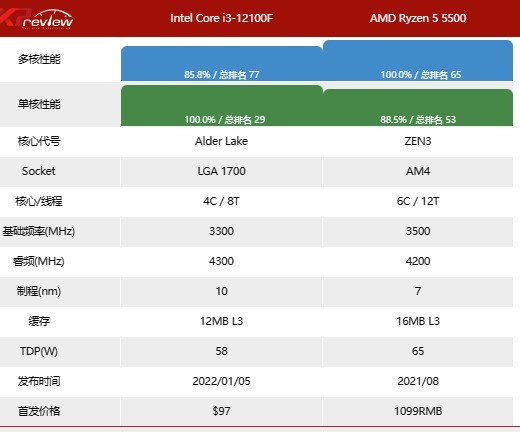Click the Socket row label
The image size is (520, 432).
coord(39,171)
